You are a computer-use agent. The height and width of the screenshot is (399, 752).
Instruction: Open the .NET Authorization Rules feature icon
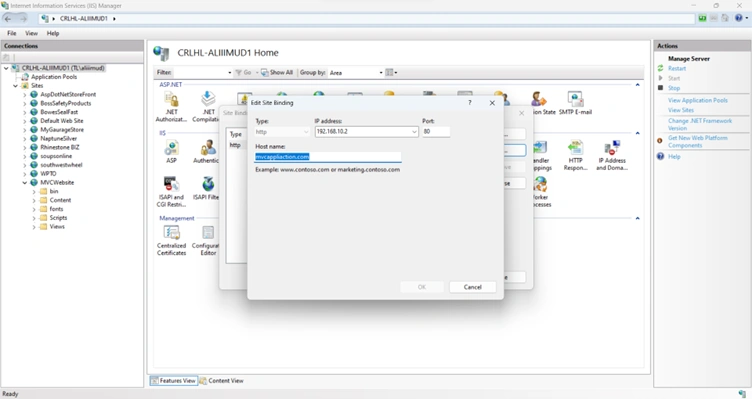[x=171, y=106]
